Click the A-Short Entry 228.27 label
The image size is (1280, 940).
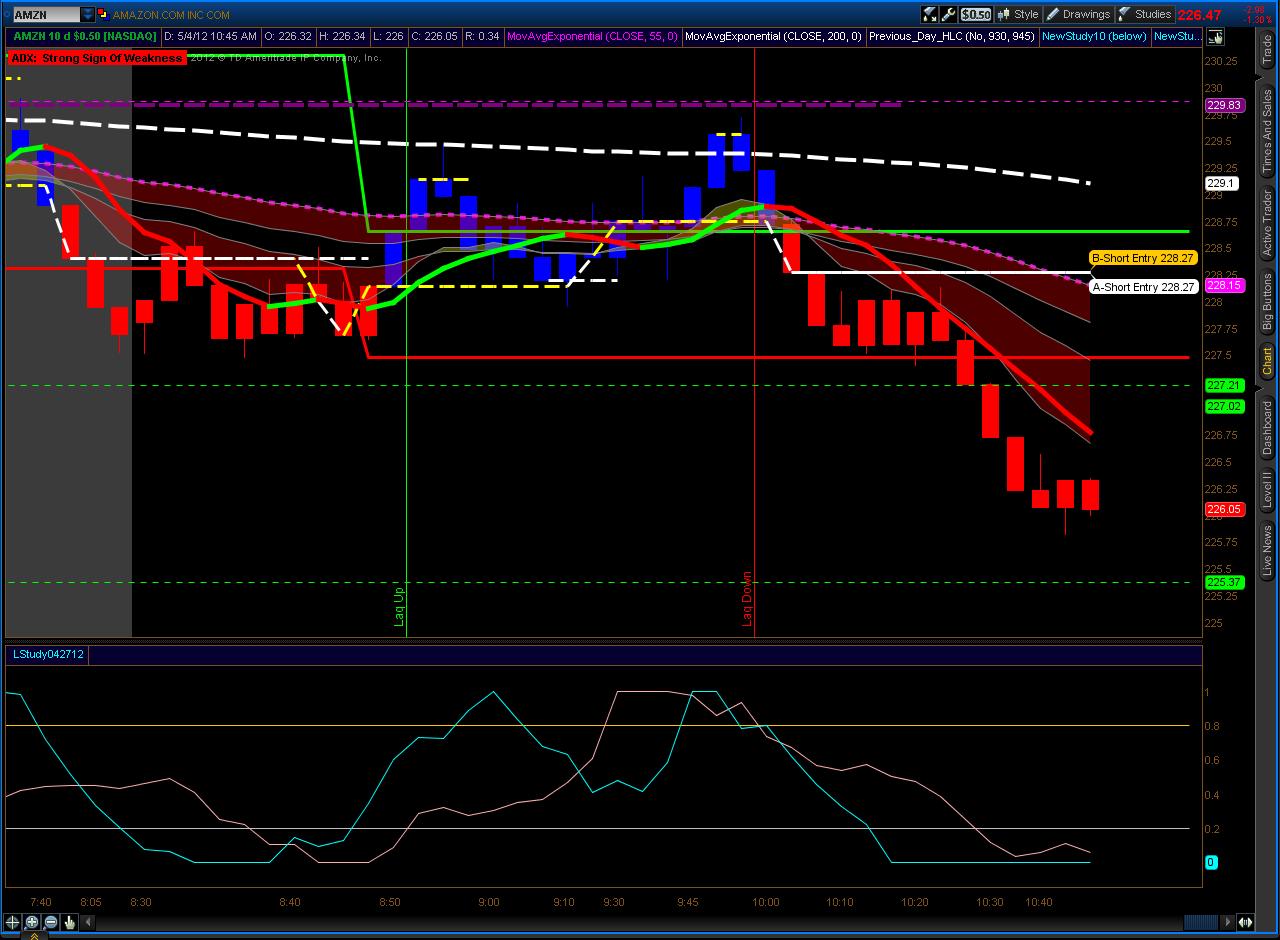1143,287
